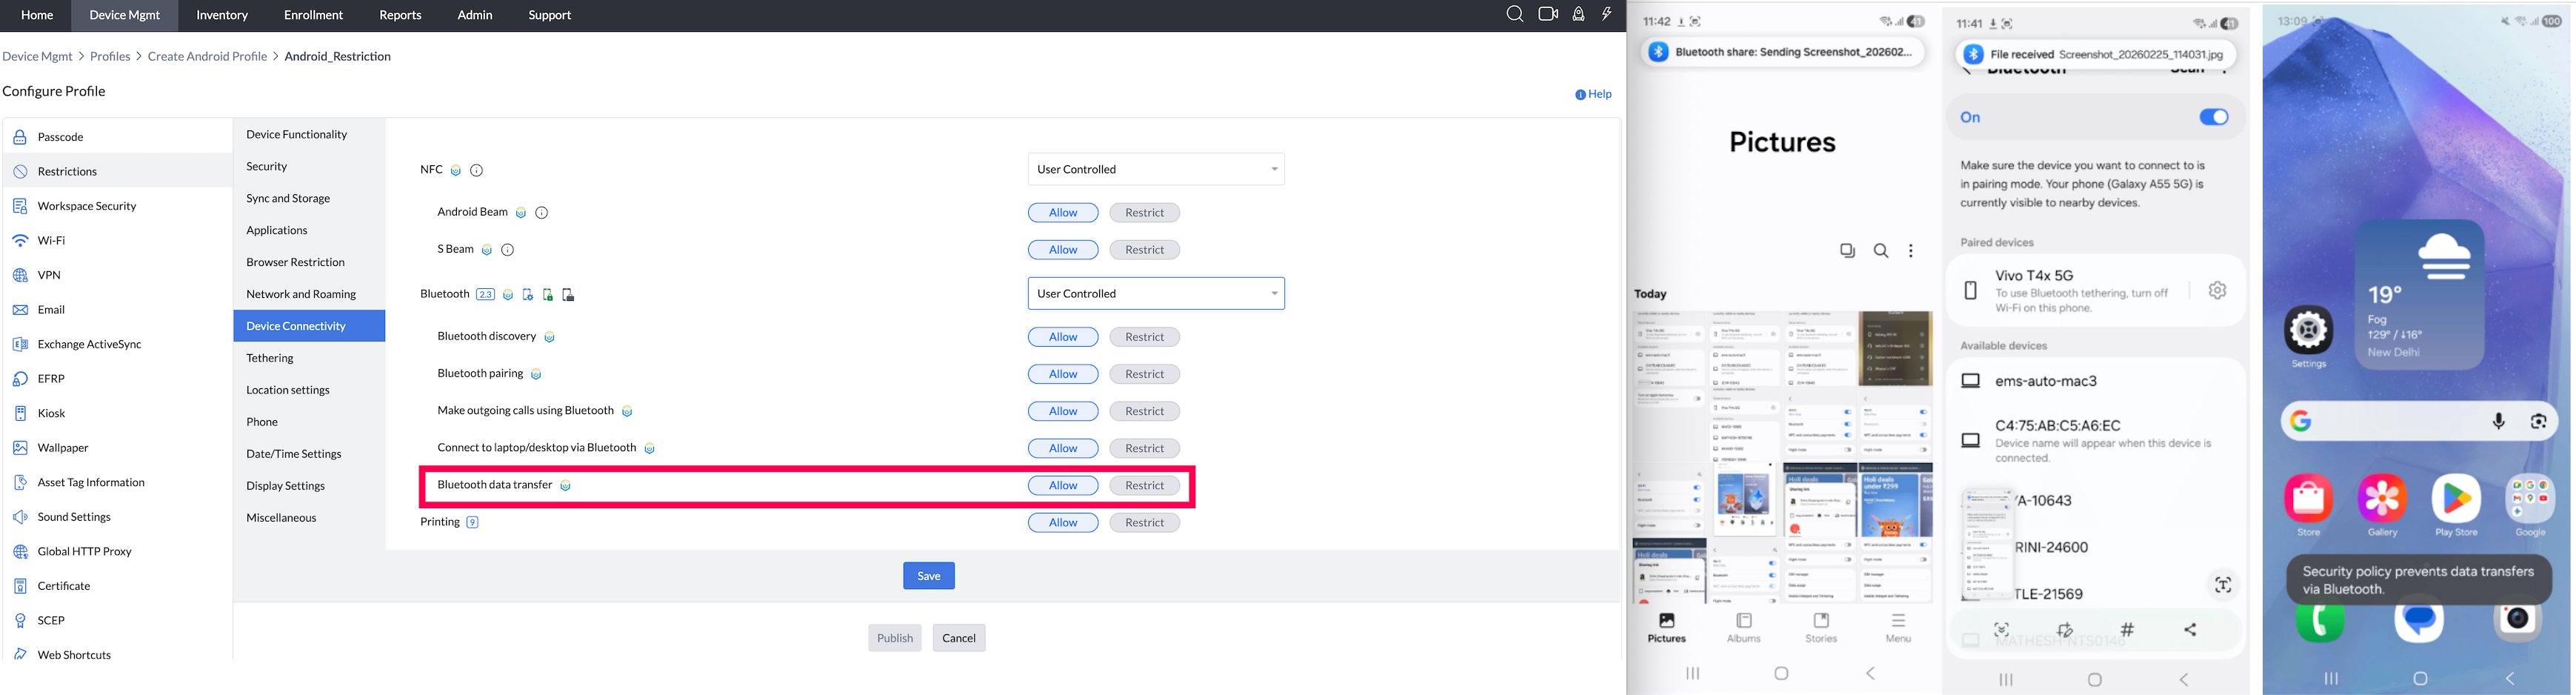Open the three-dot options menu in Pictures
The width and height of the screenshot is (2576, 695).
click(x=1911, y=250)
